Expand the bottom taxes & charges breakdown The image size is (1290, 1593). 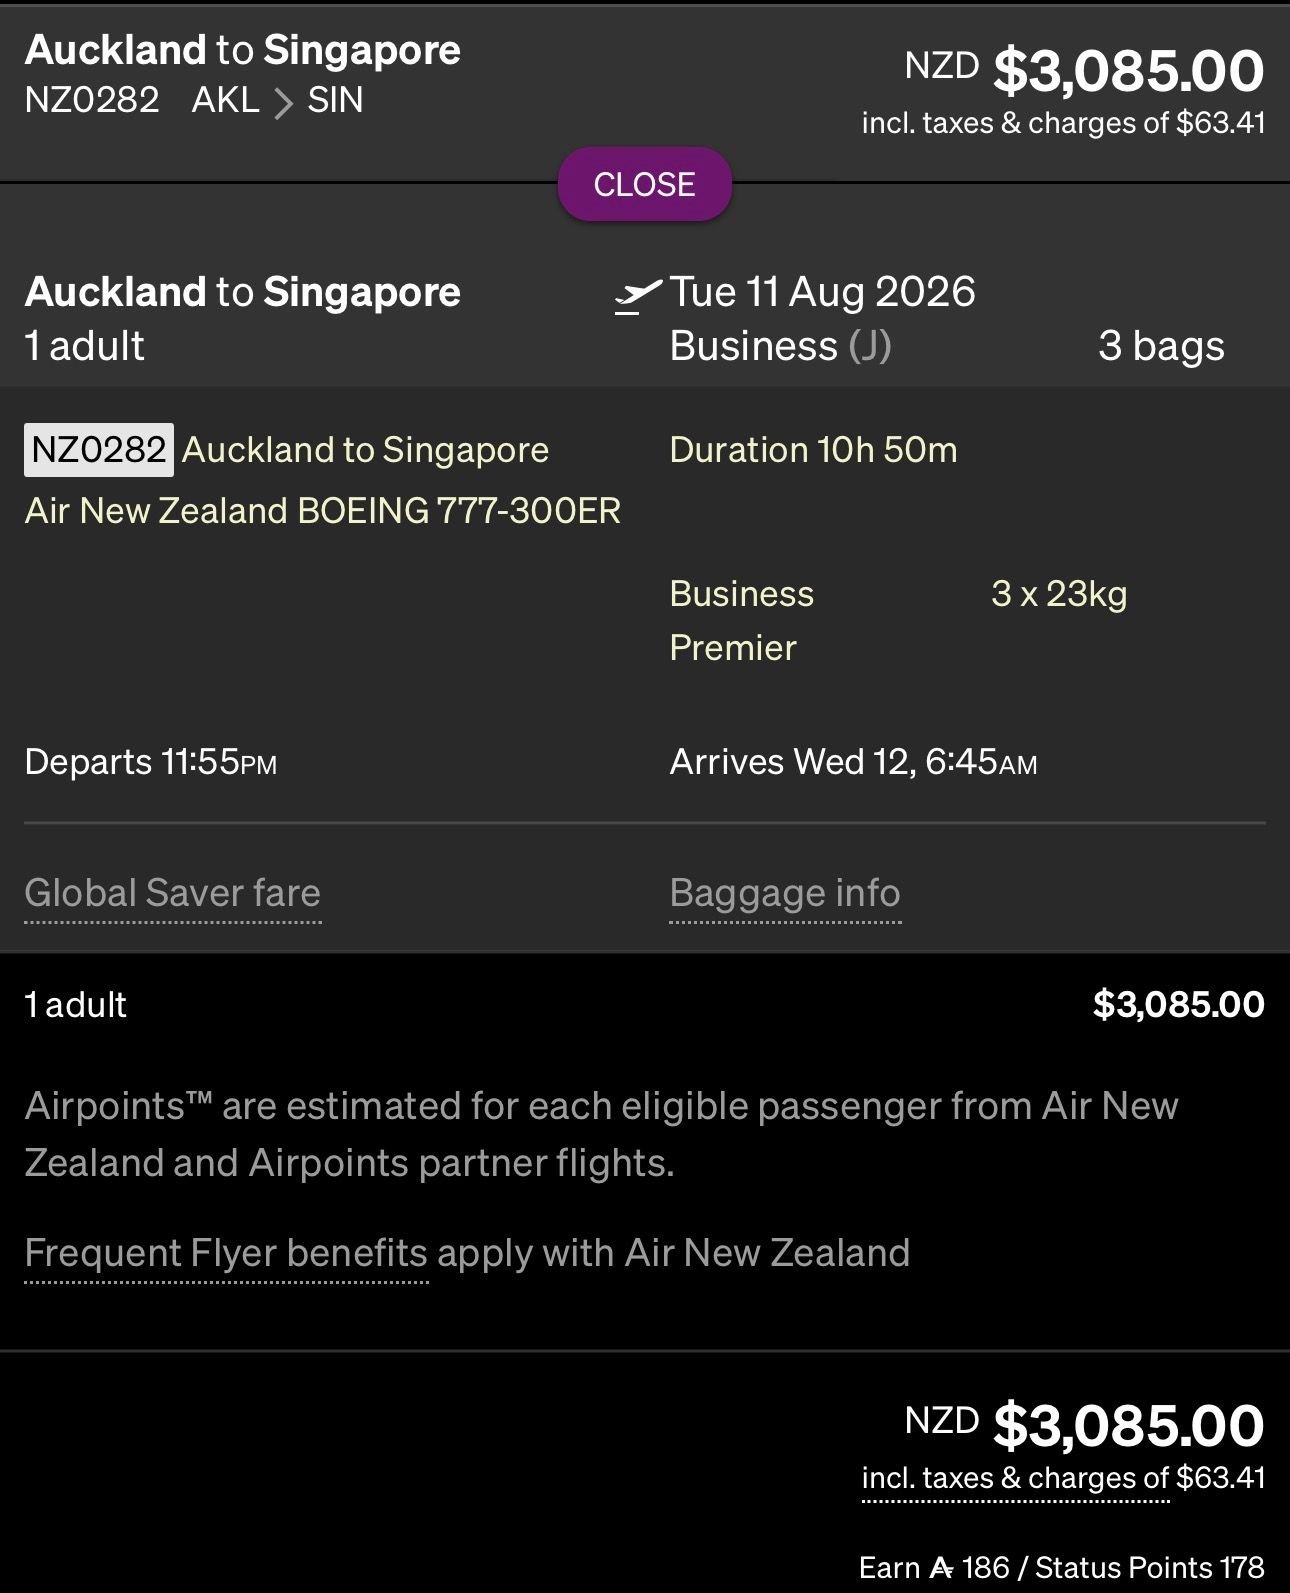tap(1015, 1479)
